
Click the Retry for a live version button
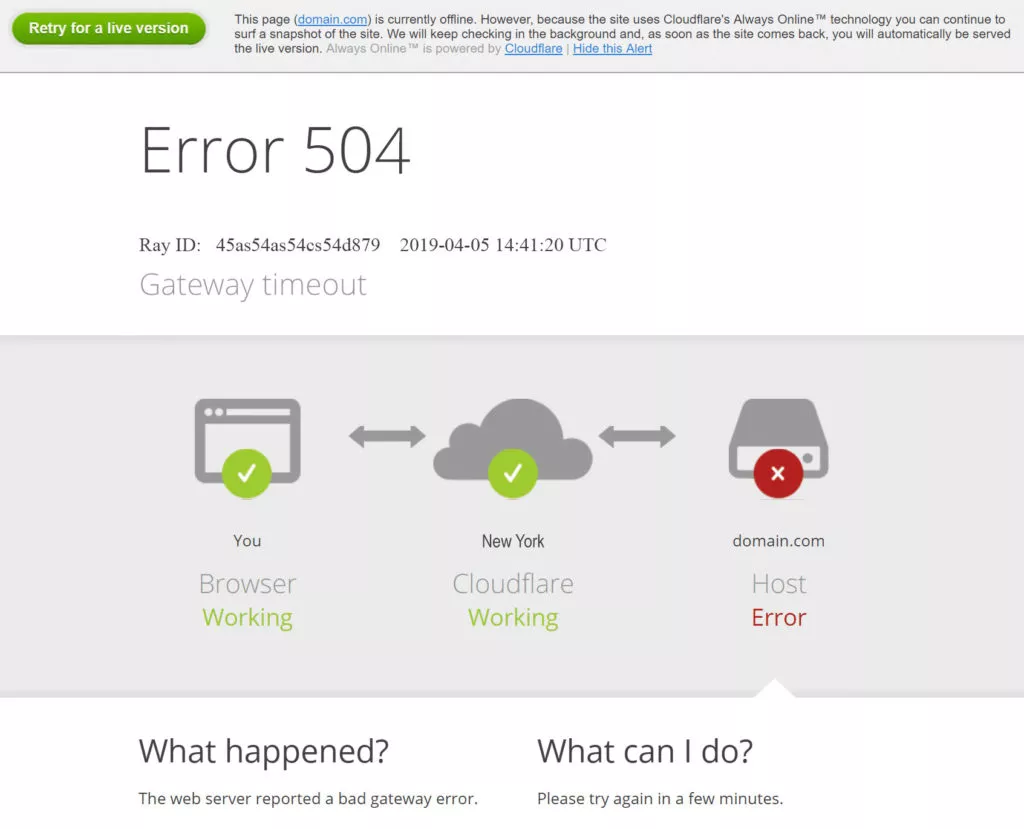(x=108, y=28)
